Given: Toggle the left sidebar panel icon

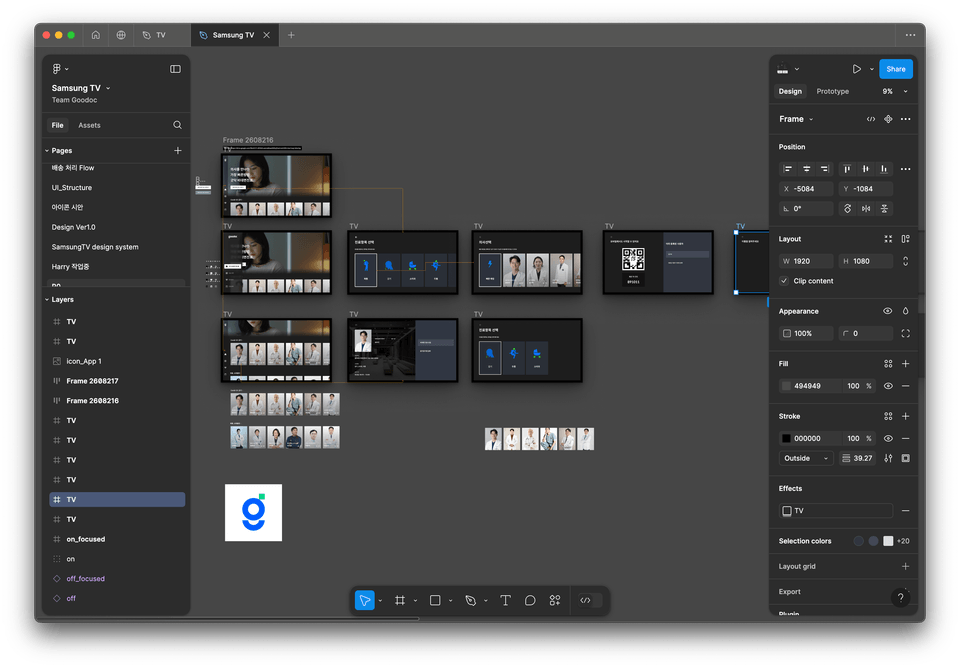Looking at the screenshot, I should (175, 69).
